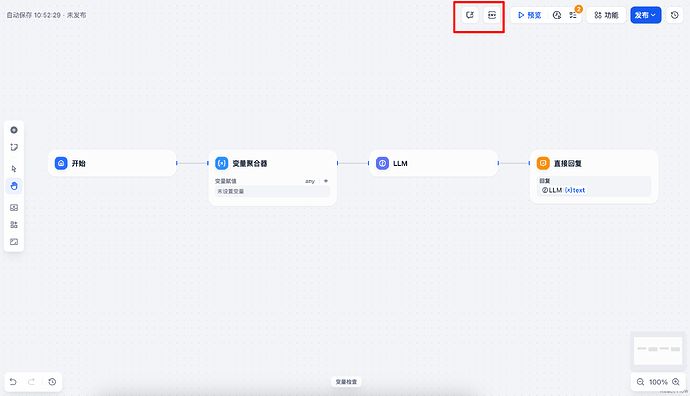Image resolution: width=690 pixels, height=396 pixels.
Task: Open the checklist icon with badge 2
Action: (x=573, y=15)
